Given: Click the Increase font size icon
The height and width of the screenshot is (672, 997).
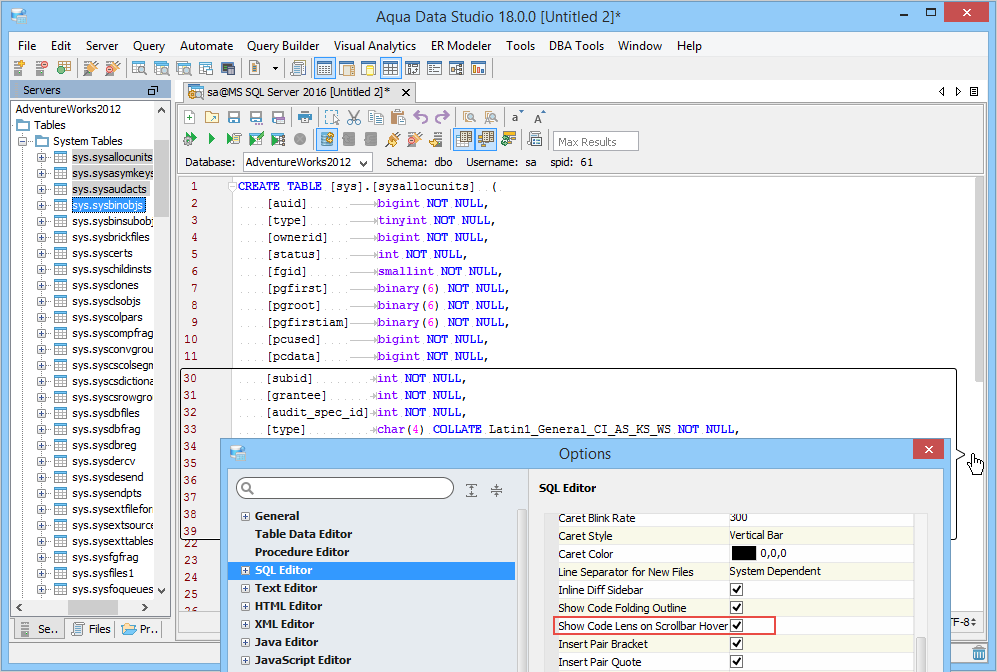Looking at the screenshot, I should pyautogui.click(x=539, y=117).
